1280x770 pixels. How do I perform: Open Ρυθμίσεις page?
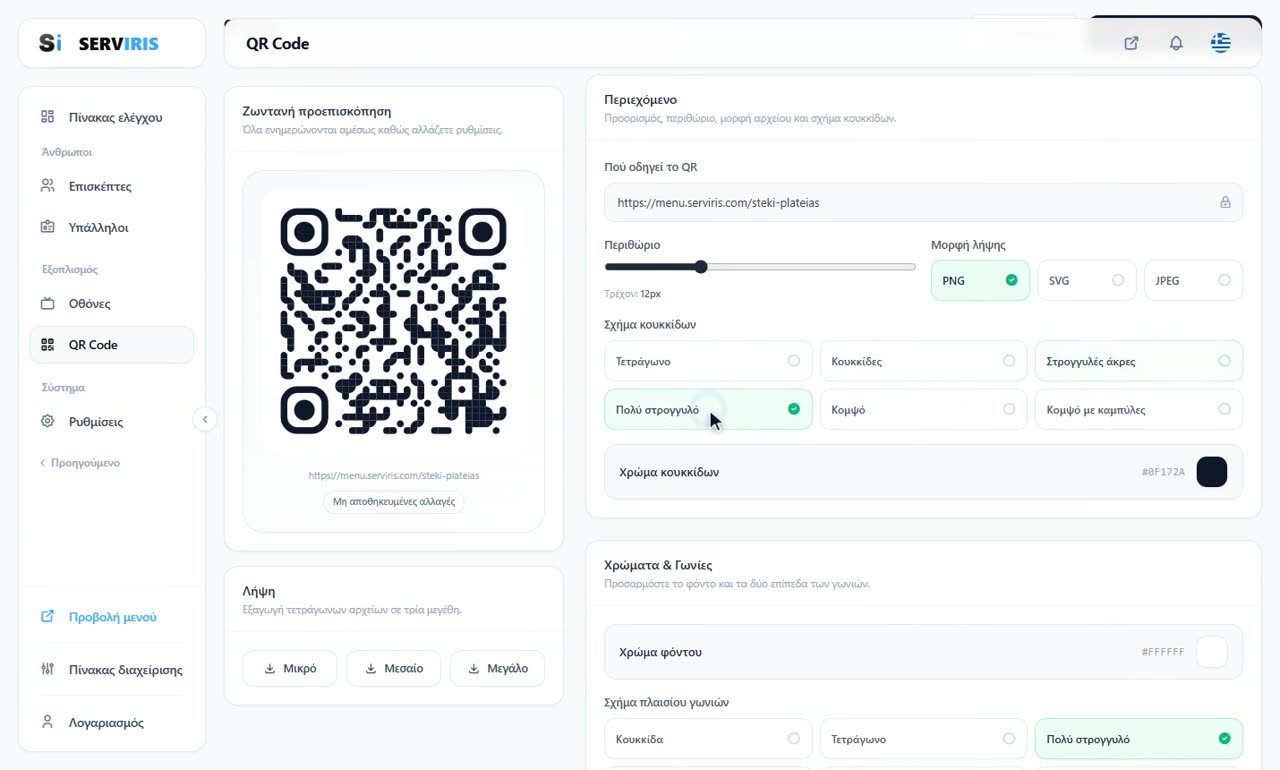click(x=112, y=421)
